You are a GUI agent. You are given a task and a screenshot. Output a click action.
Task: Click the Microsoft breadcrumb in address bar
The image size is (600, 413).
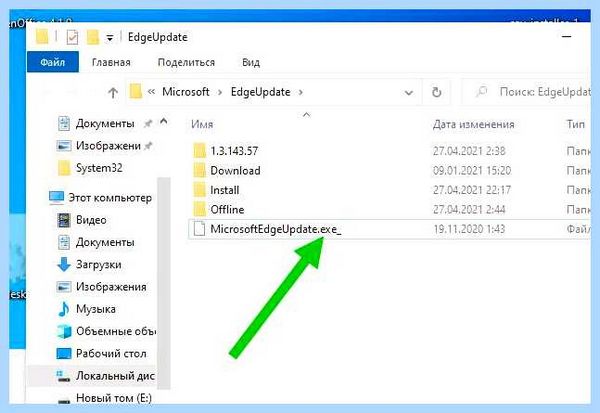pos(186,92)
